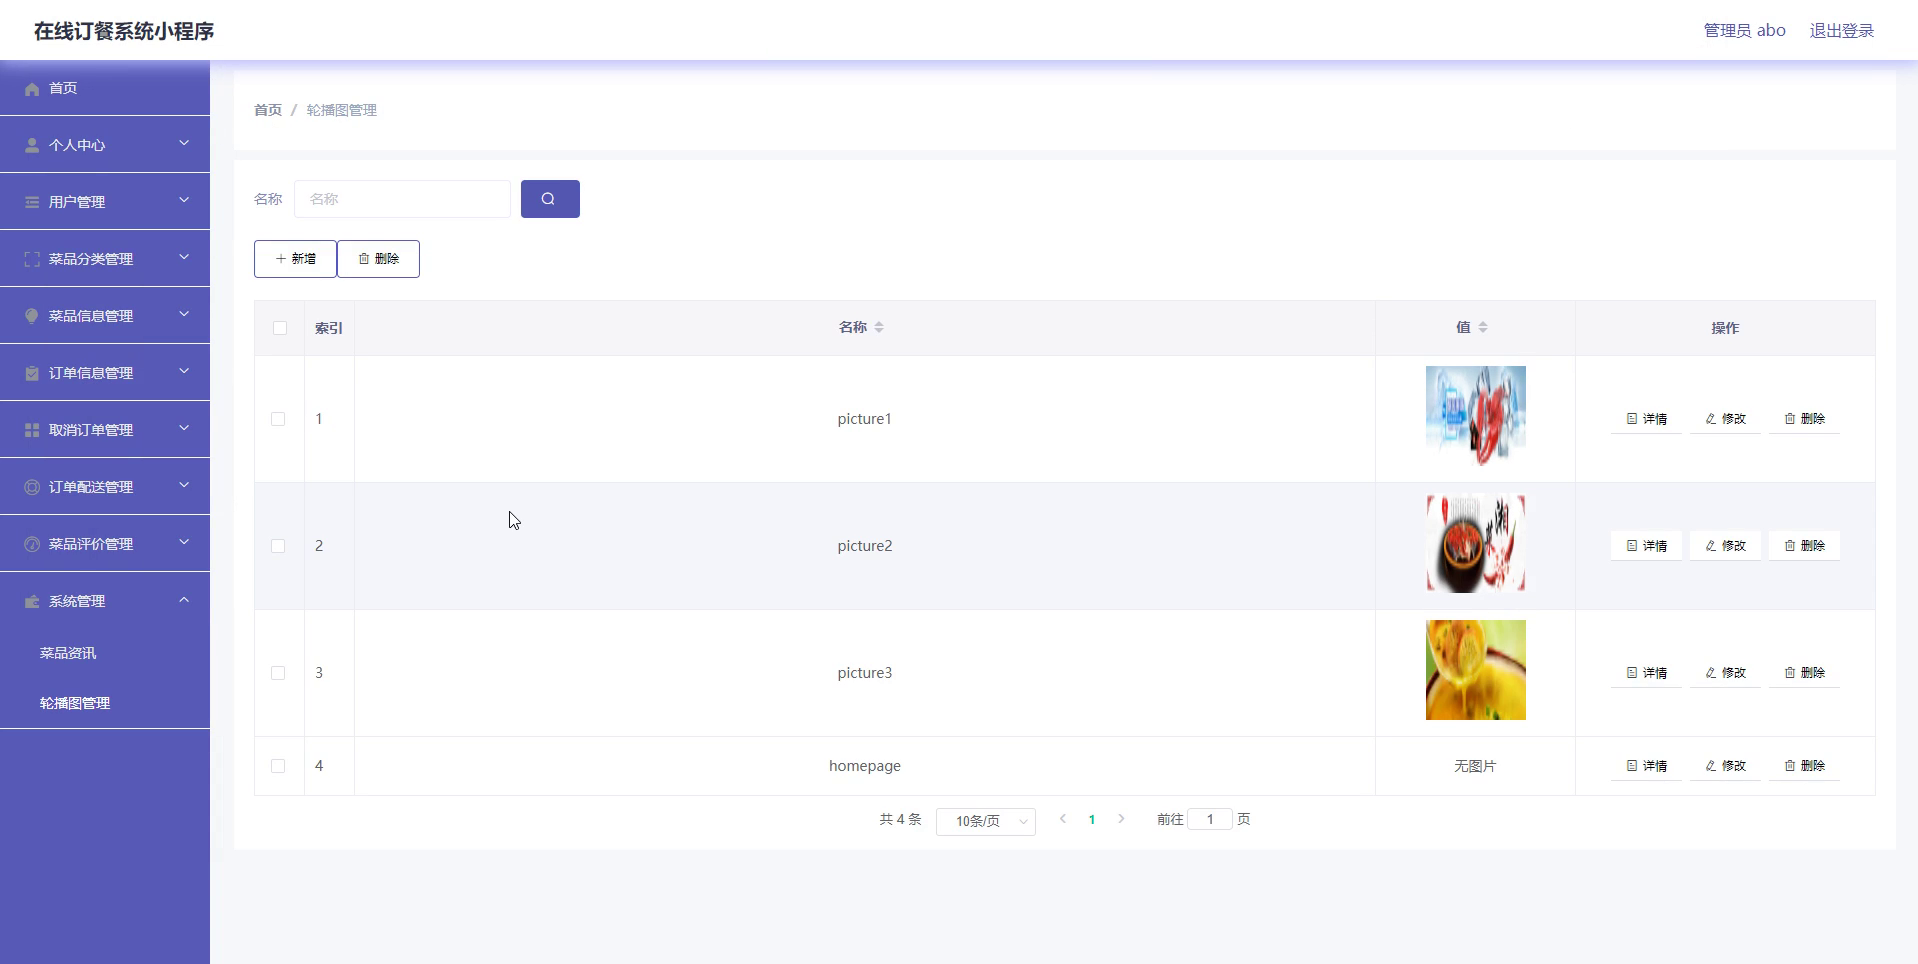Viewport: 1918px width, 964px height.
Task: Check the box for row picture2
Action: pyautogui.click(x=278, y=546)
